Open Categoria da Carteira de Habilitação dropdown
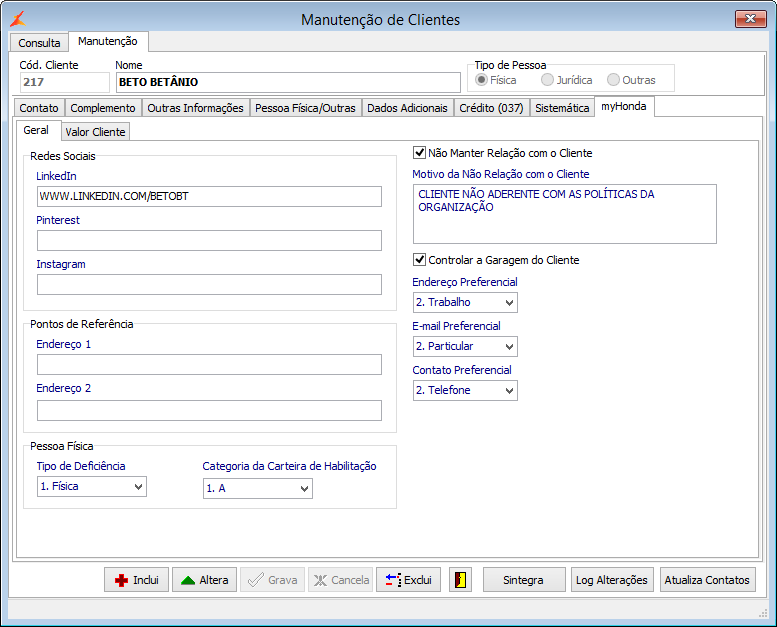 click(x=257, y=488)
